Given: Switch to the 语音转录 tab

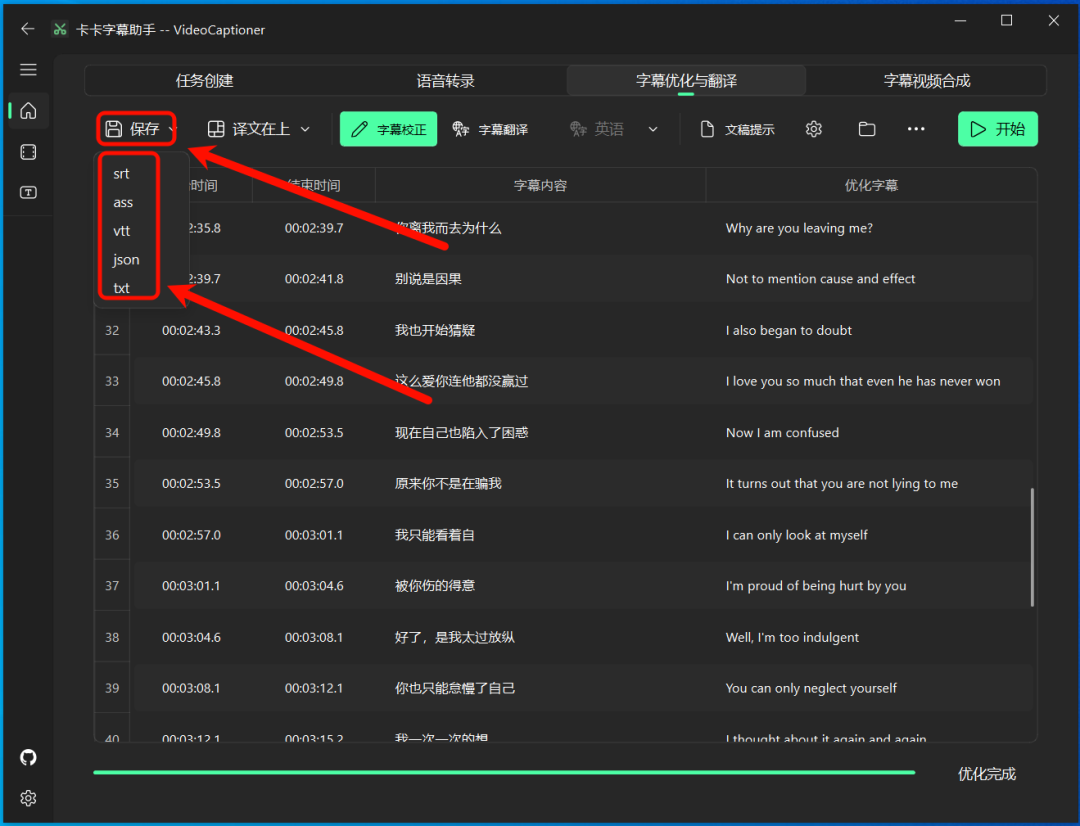Looking at the screenshot, I should click(446, 81).
